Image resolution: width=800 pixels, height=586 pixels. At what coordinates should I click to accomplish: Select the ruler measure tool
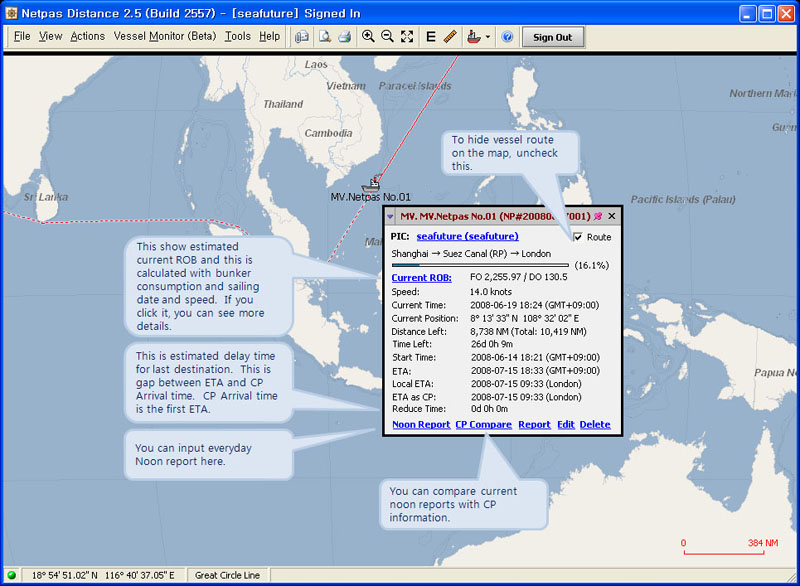pos(450,37)
